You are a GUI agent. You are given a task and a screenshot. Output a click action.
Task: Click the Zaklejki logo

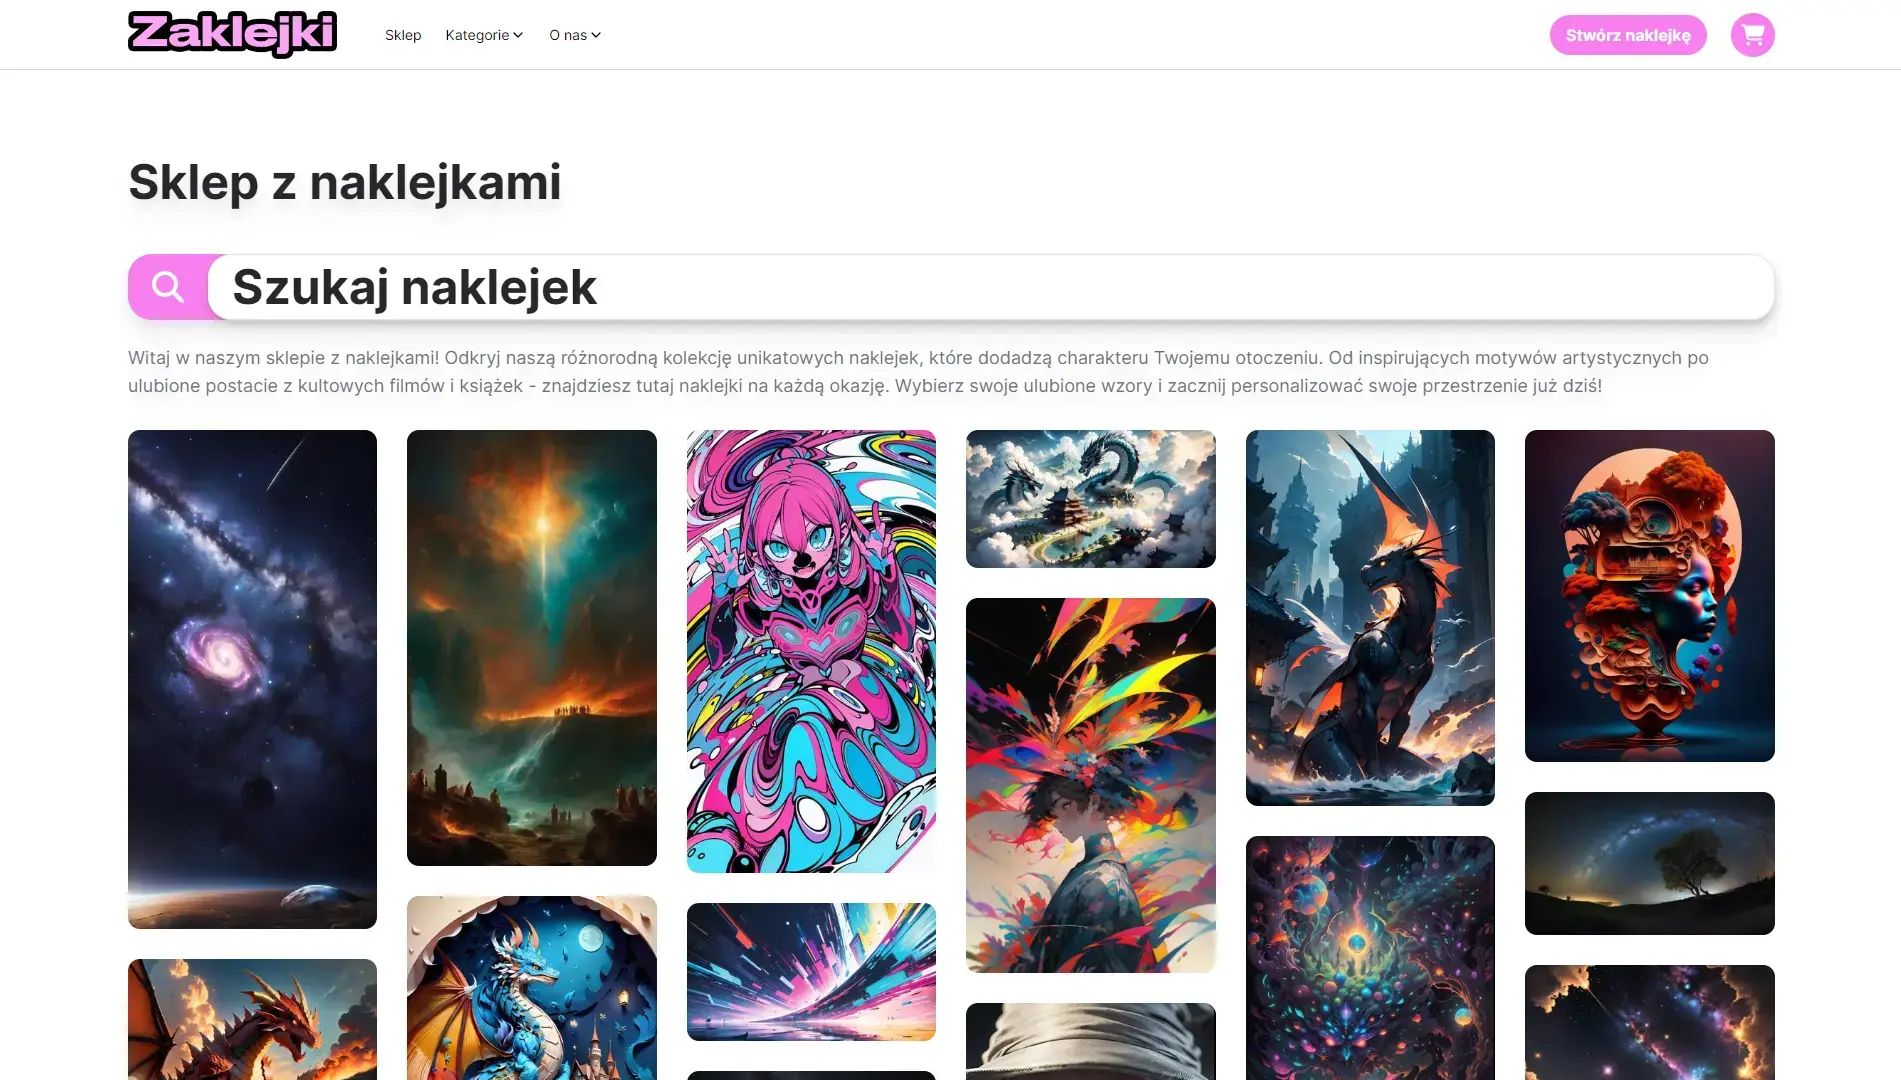pos(232,34)
